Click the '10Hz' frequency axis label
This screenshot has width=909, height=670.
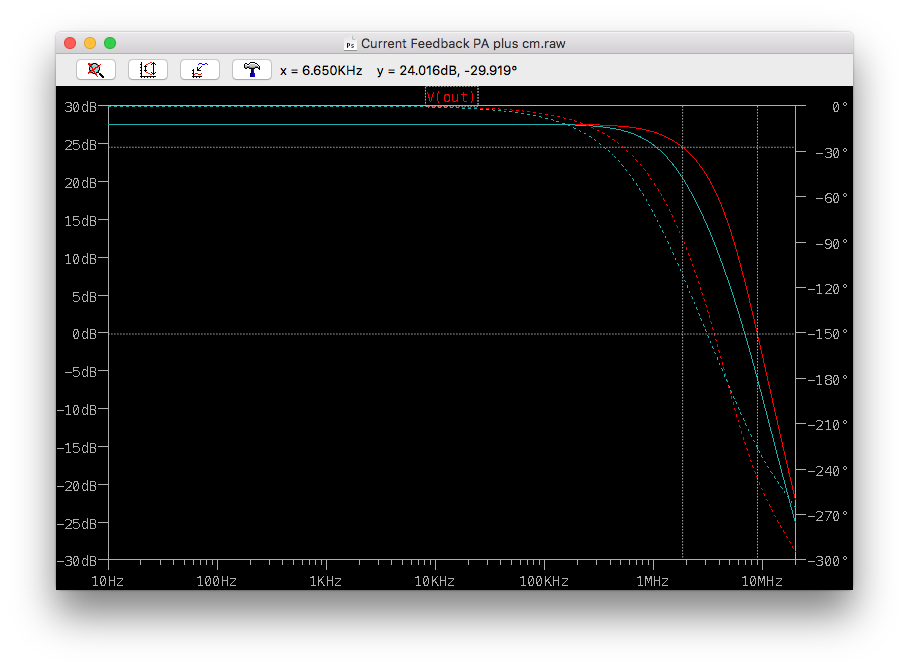[x=108, y=581]
